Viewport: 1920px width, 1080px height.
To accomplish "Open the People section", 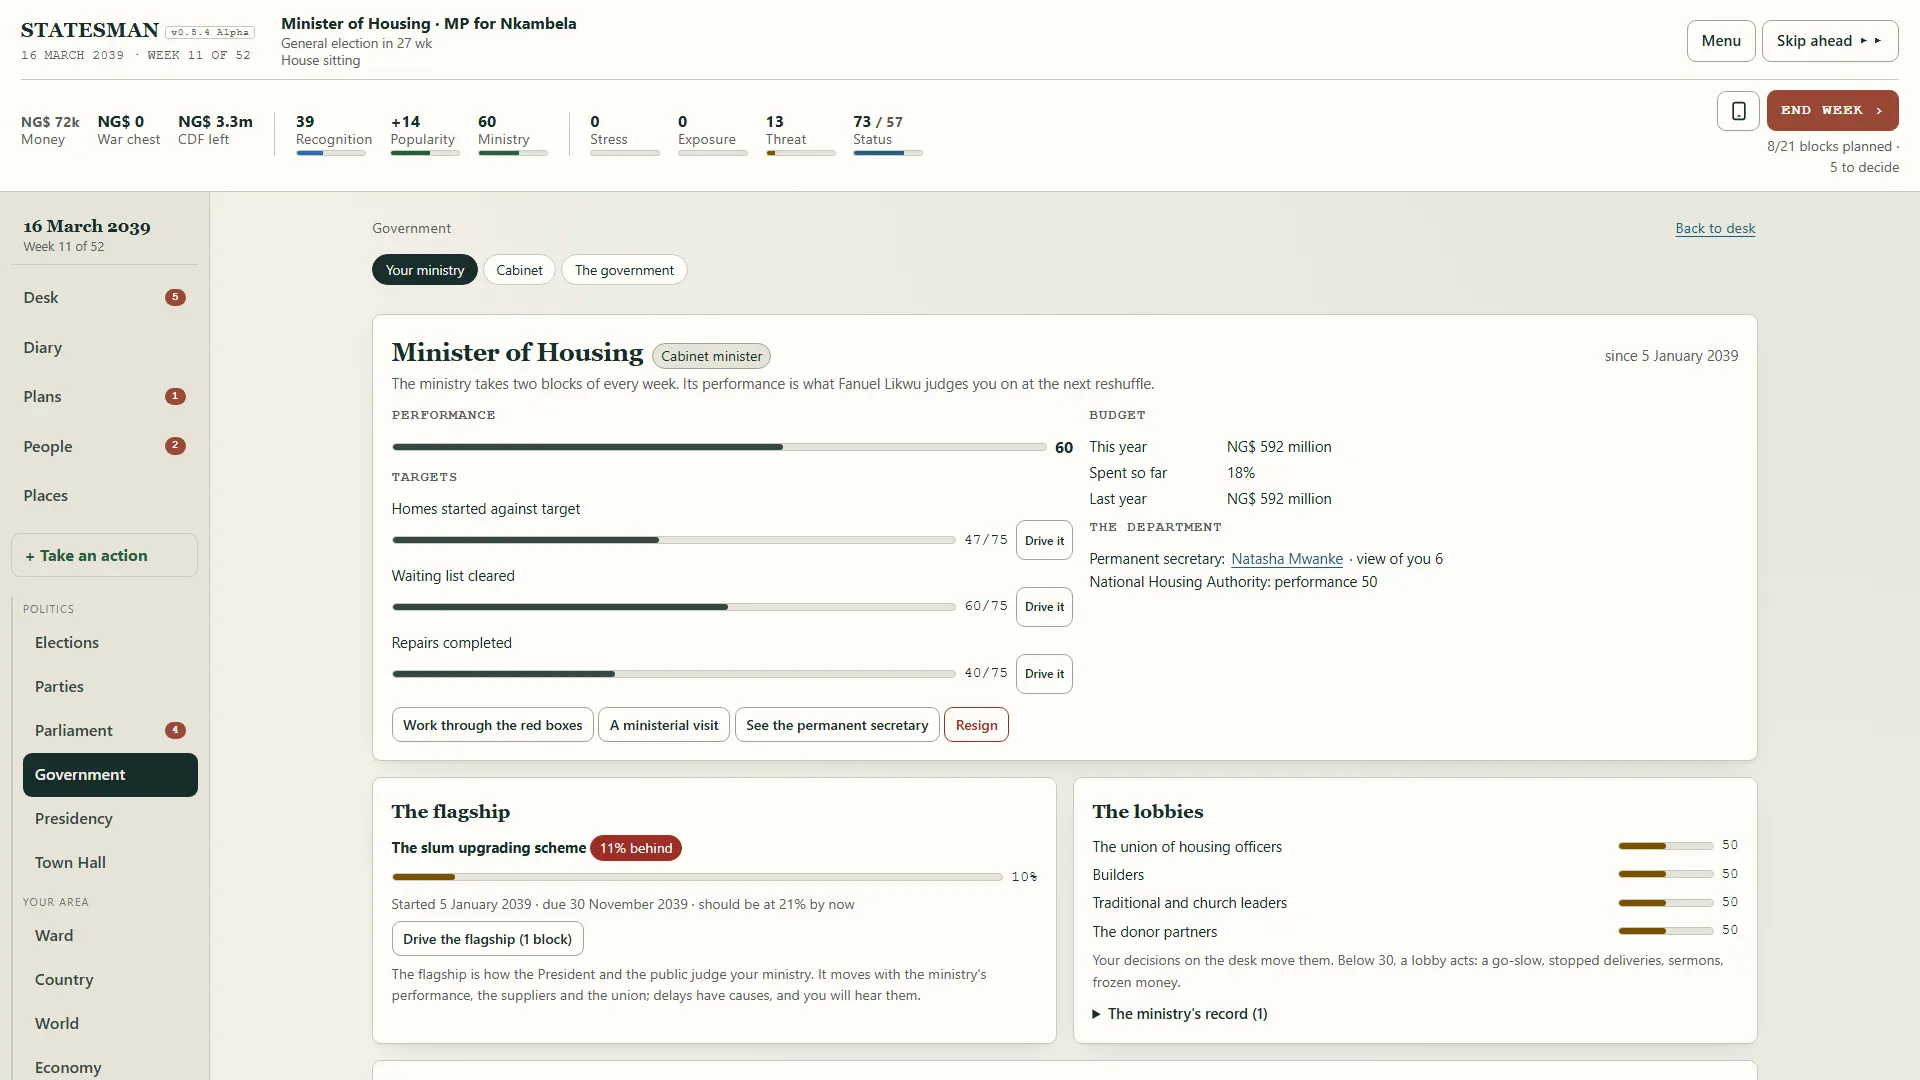I will click(x=104, y=446).
